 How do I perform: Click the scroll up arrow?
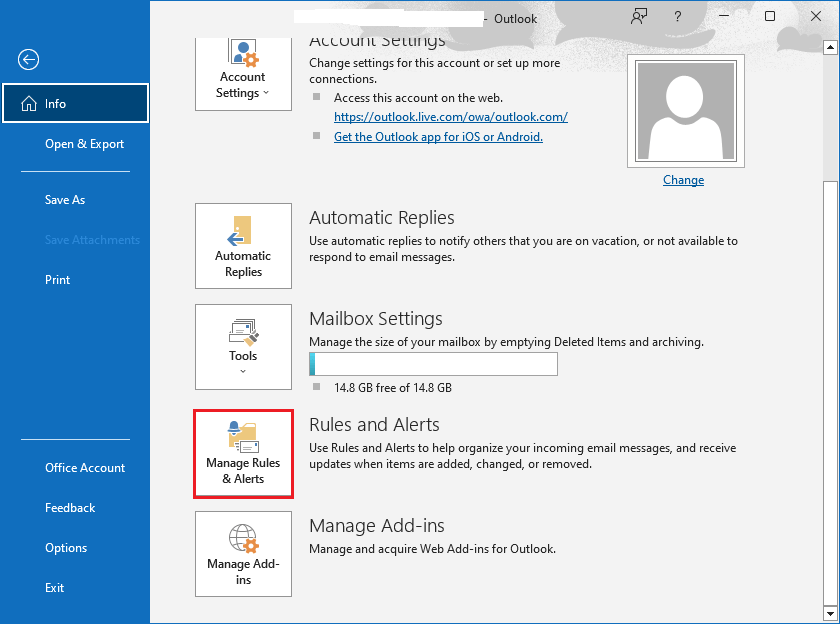coord(830,47)
